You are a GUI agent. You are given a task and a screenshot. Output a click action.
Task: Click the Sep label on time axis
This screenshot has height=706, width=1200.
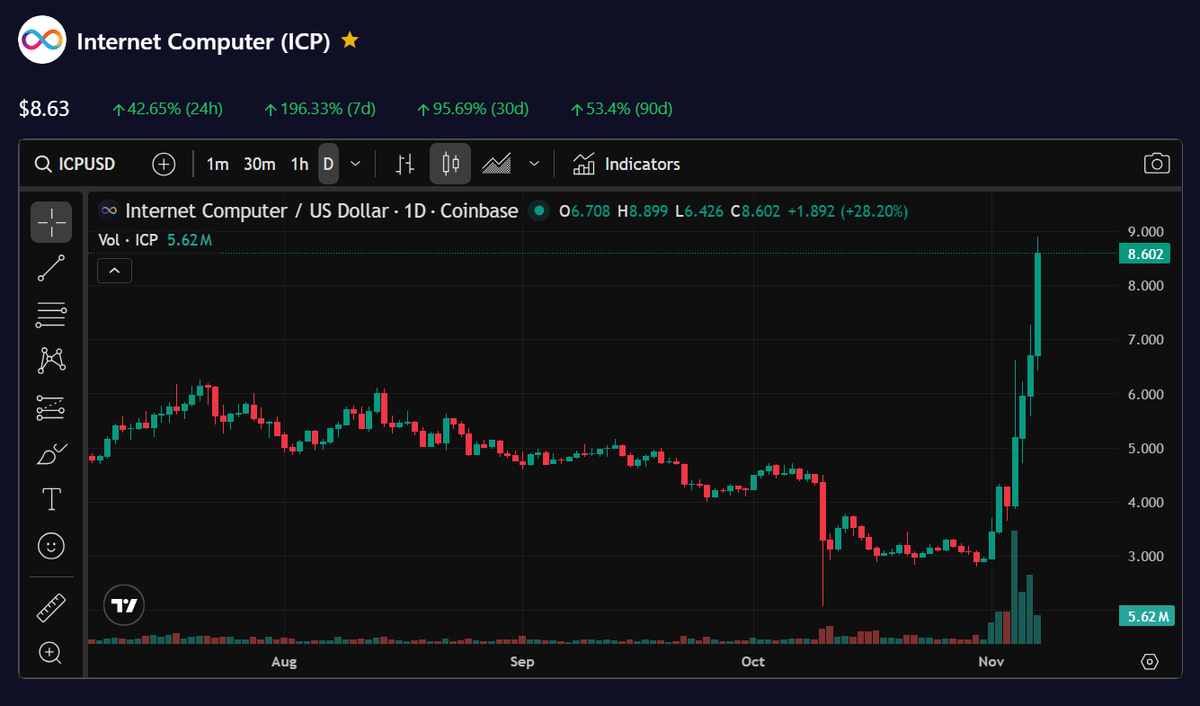tap(522, 662)
